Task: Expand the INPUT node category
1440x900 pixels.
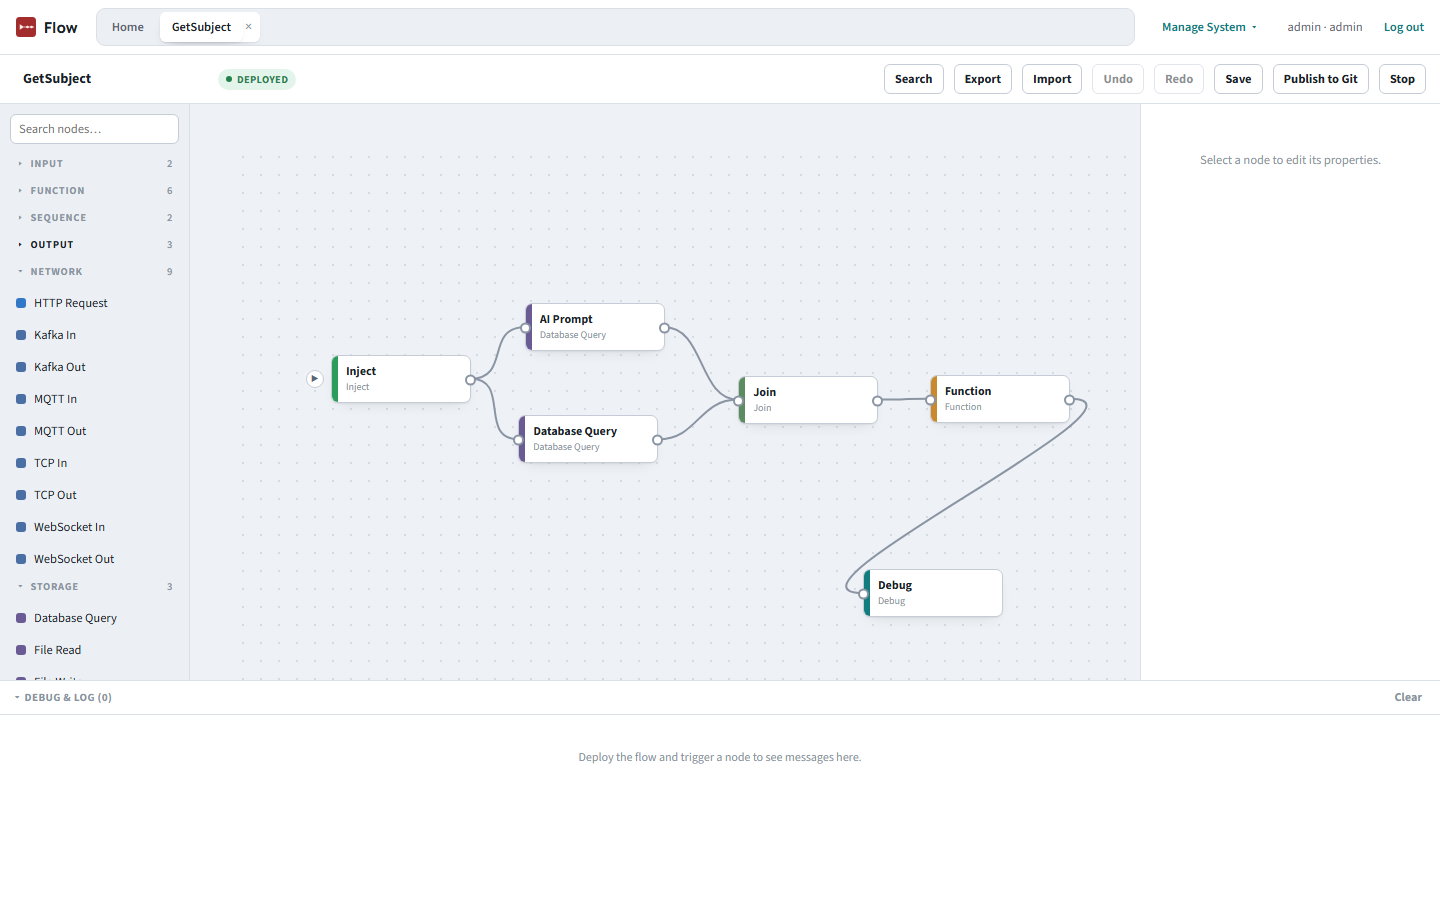Action: coord(95,164)
